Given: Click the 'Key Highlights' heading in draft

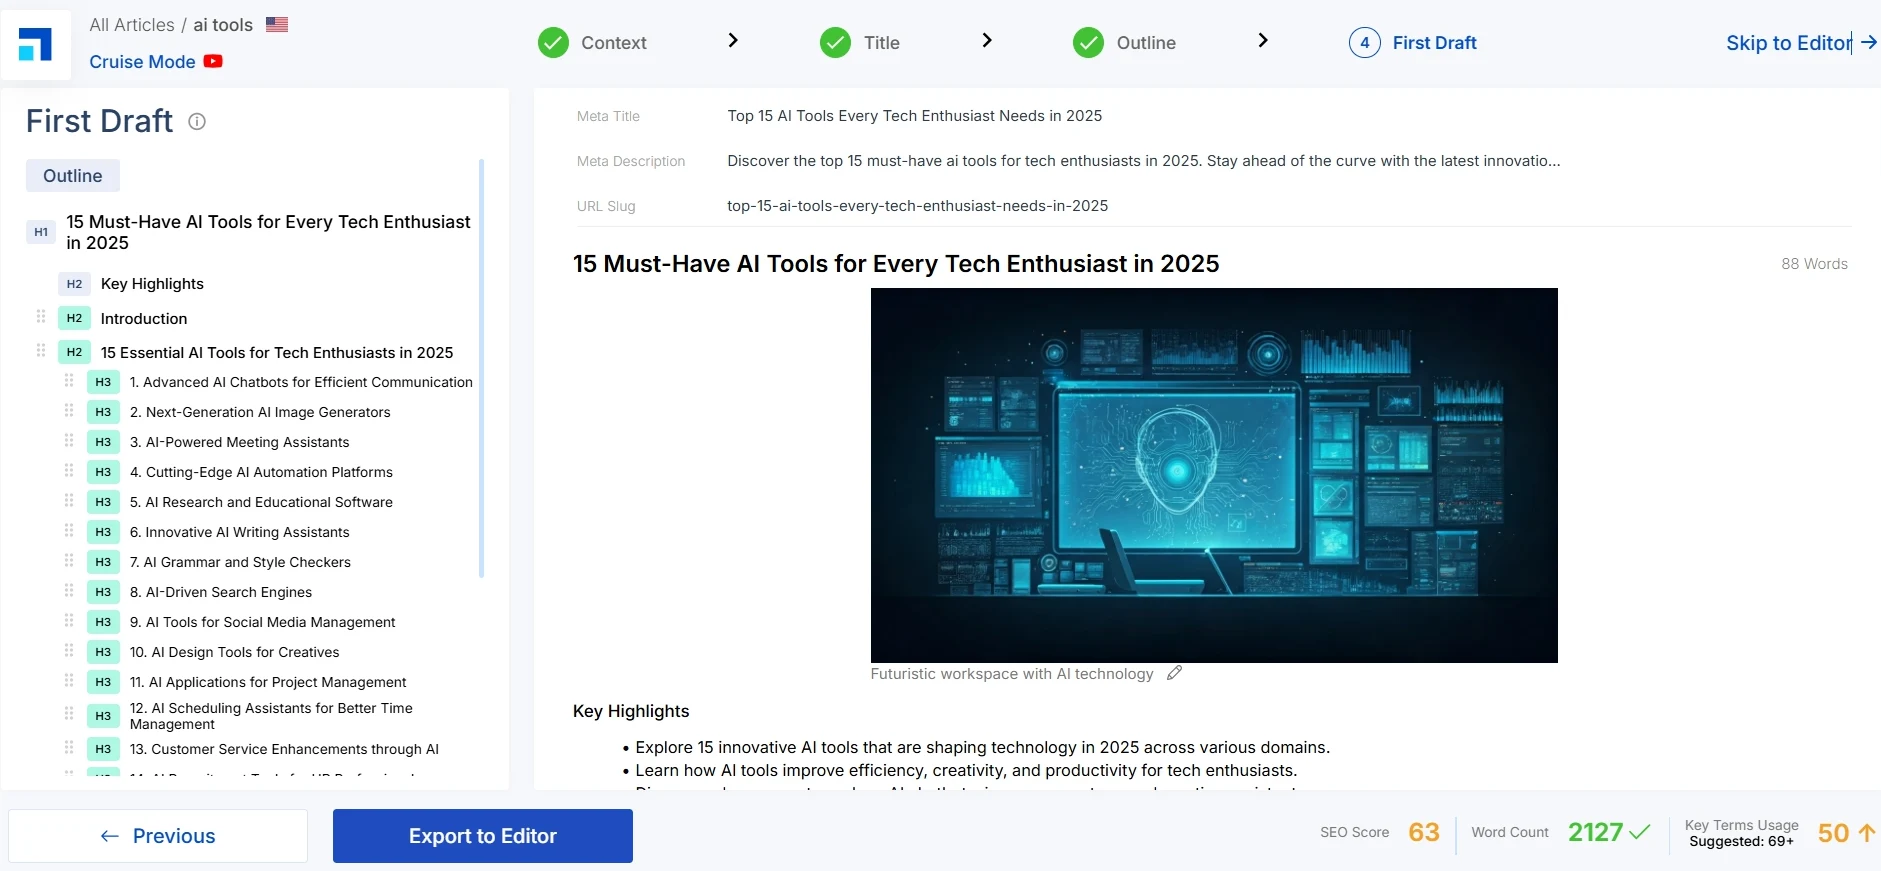Looking at the screenshot, I should pyautogui.click(x=631, y=711).
